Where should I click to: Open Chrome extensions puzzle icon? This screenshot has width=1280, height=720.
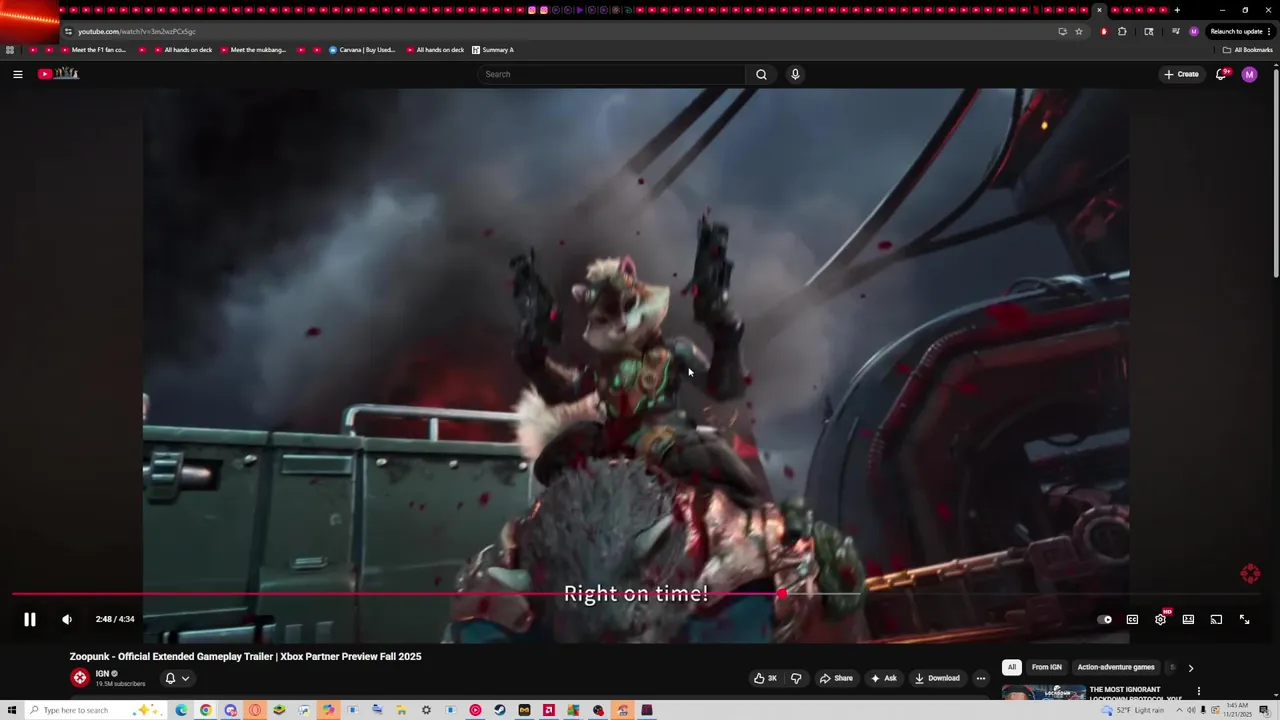[x=1122, y=31]
